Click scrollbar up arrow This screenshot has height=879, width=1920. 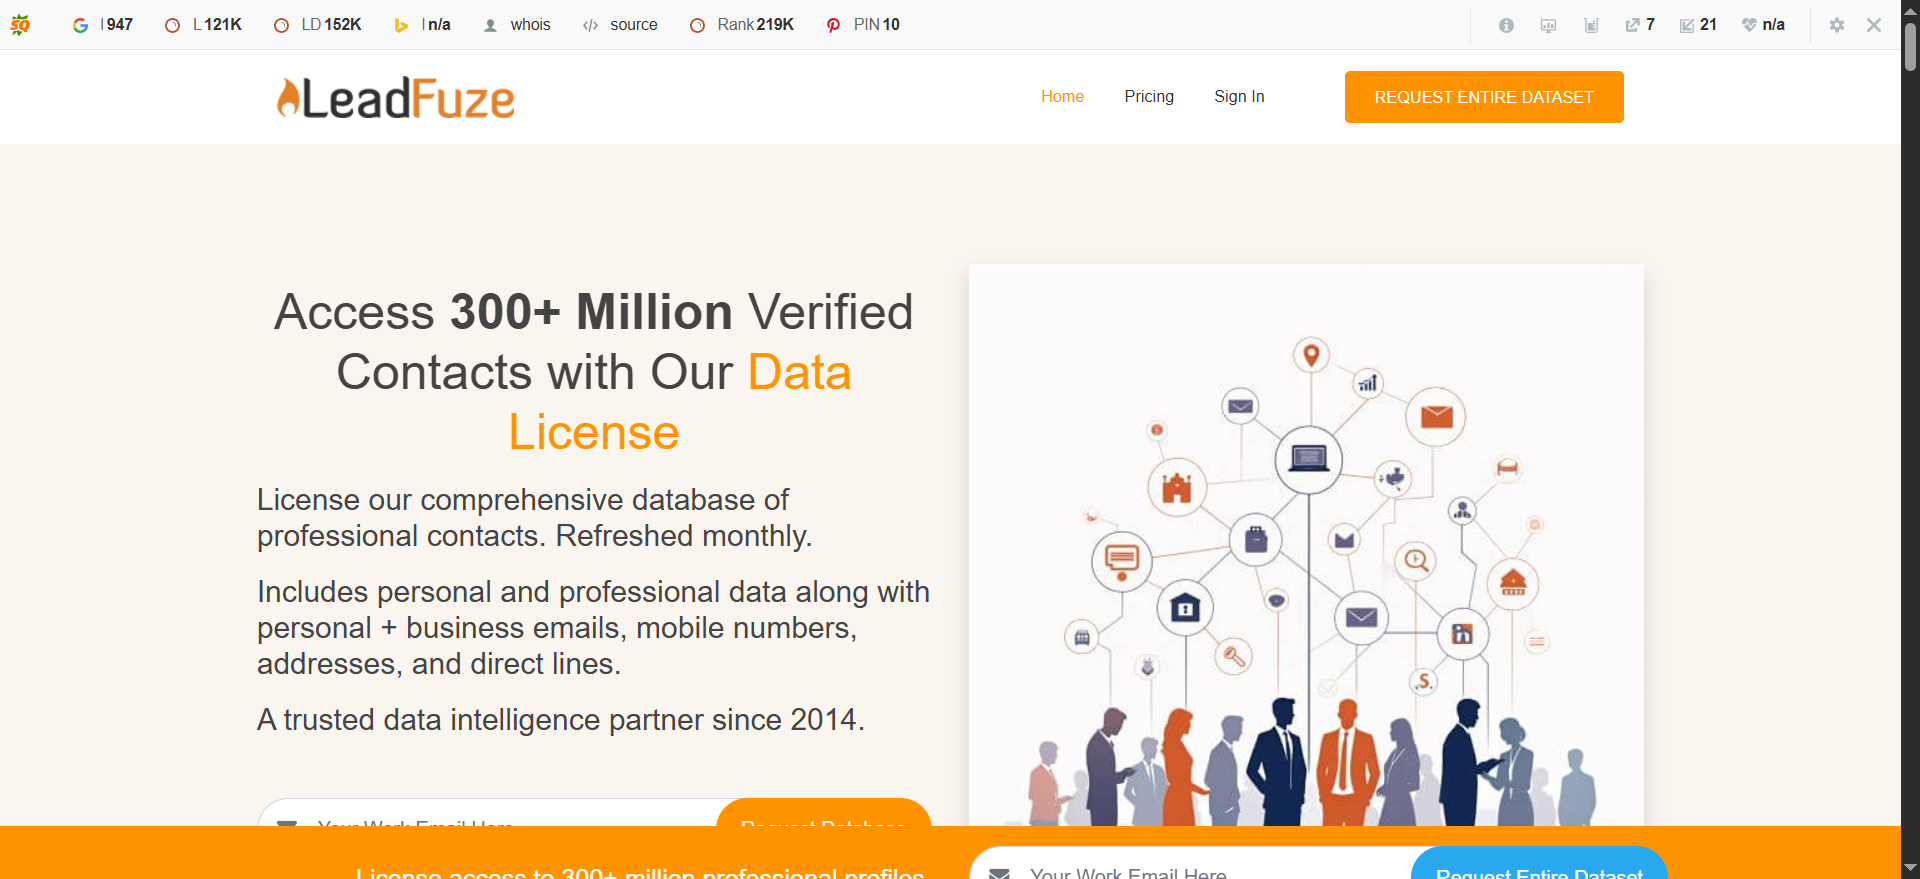(1910, 10)
